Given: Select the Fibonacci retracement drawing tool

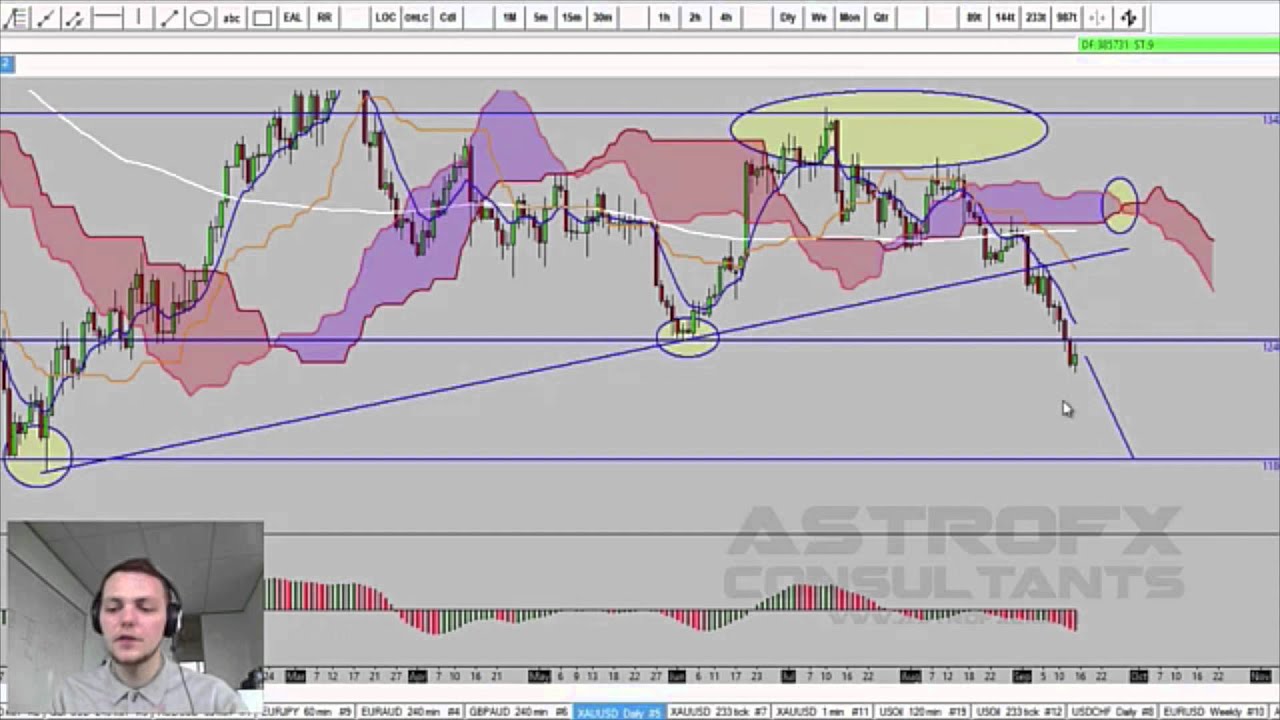Looking at the screenshot, I should coord(16,17).
